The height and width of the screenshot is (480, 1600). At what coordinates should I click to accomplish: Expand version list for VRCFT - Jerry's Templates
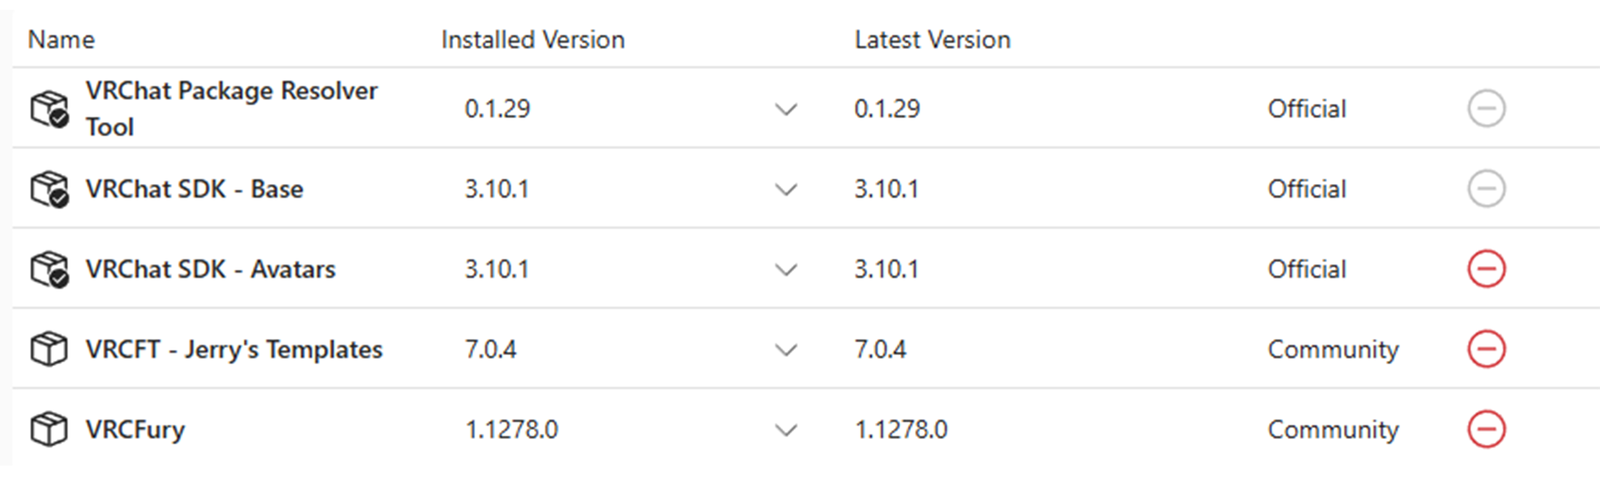[x=786, y=349]
